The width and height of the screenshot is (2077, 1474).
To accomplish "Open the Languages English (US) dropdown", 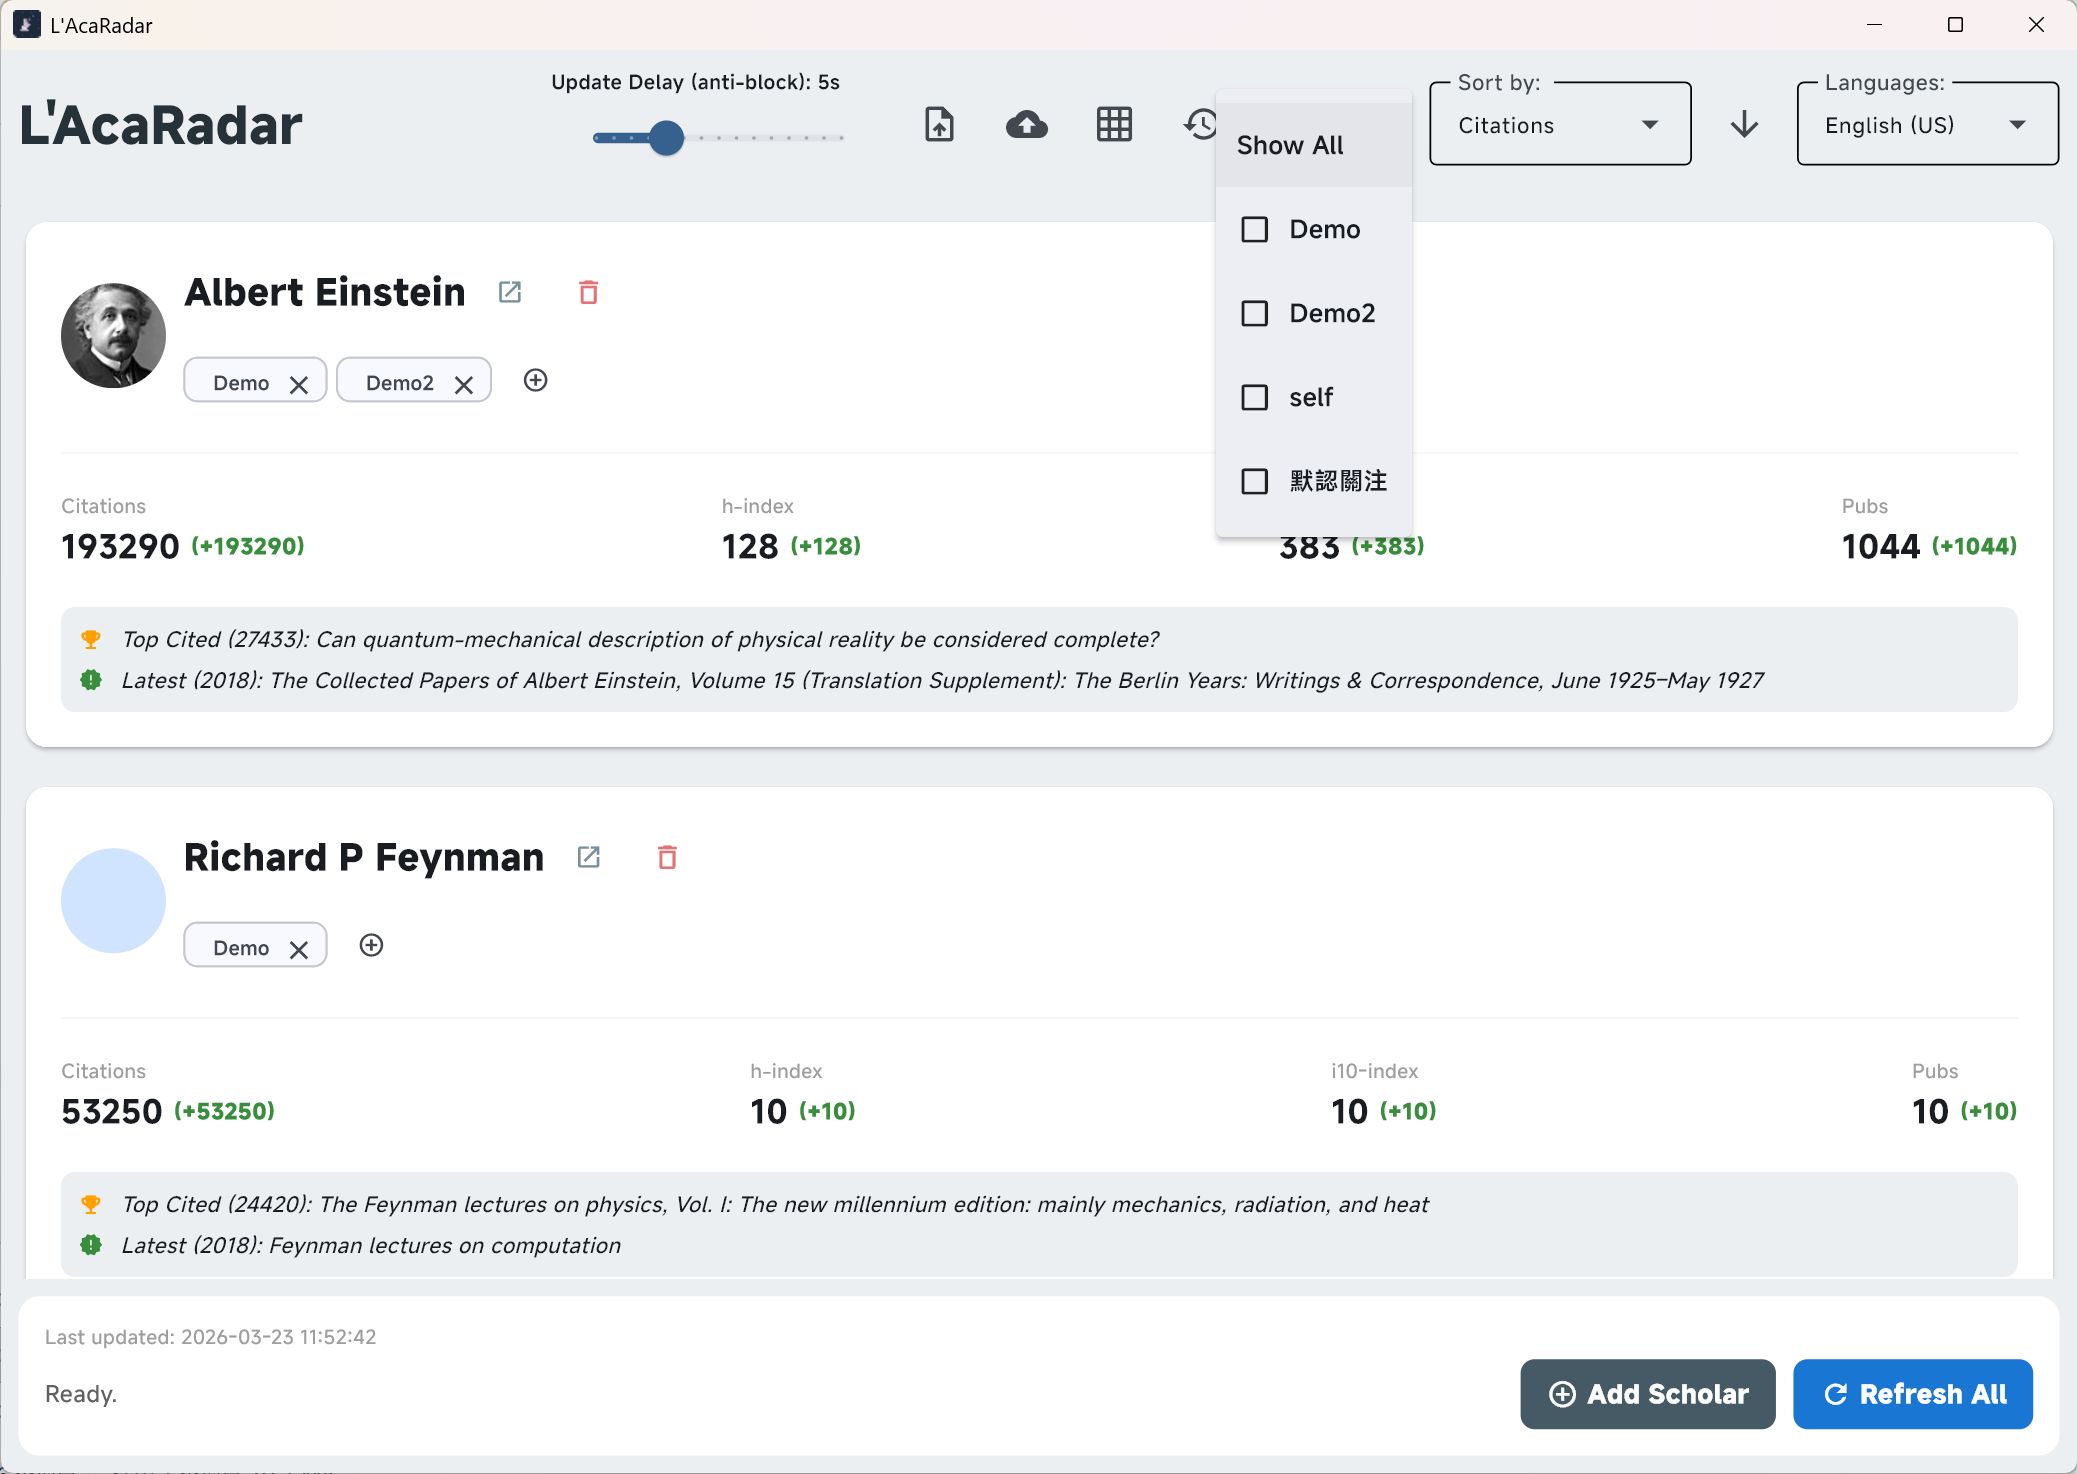I will [x=1927, y=125].
